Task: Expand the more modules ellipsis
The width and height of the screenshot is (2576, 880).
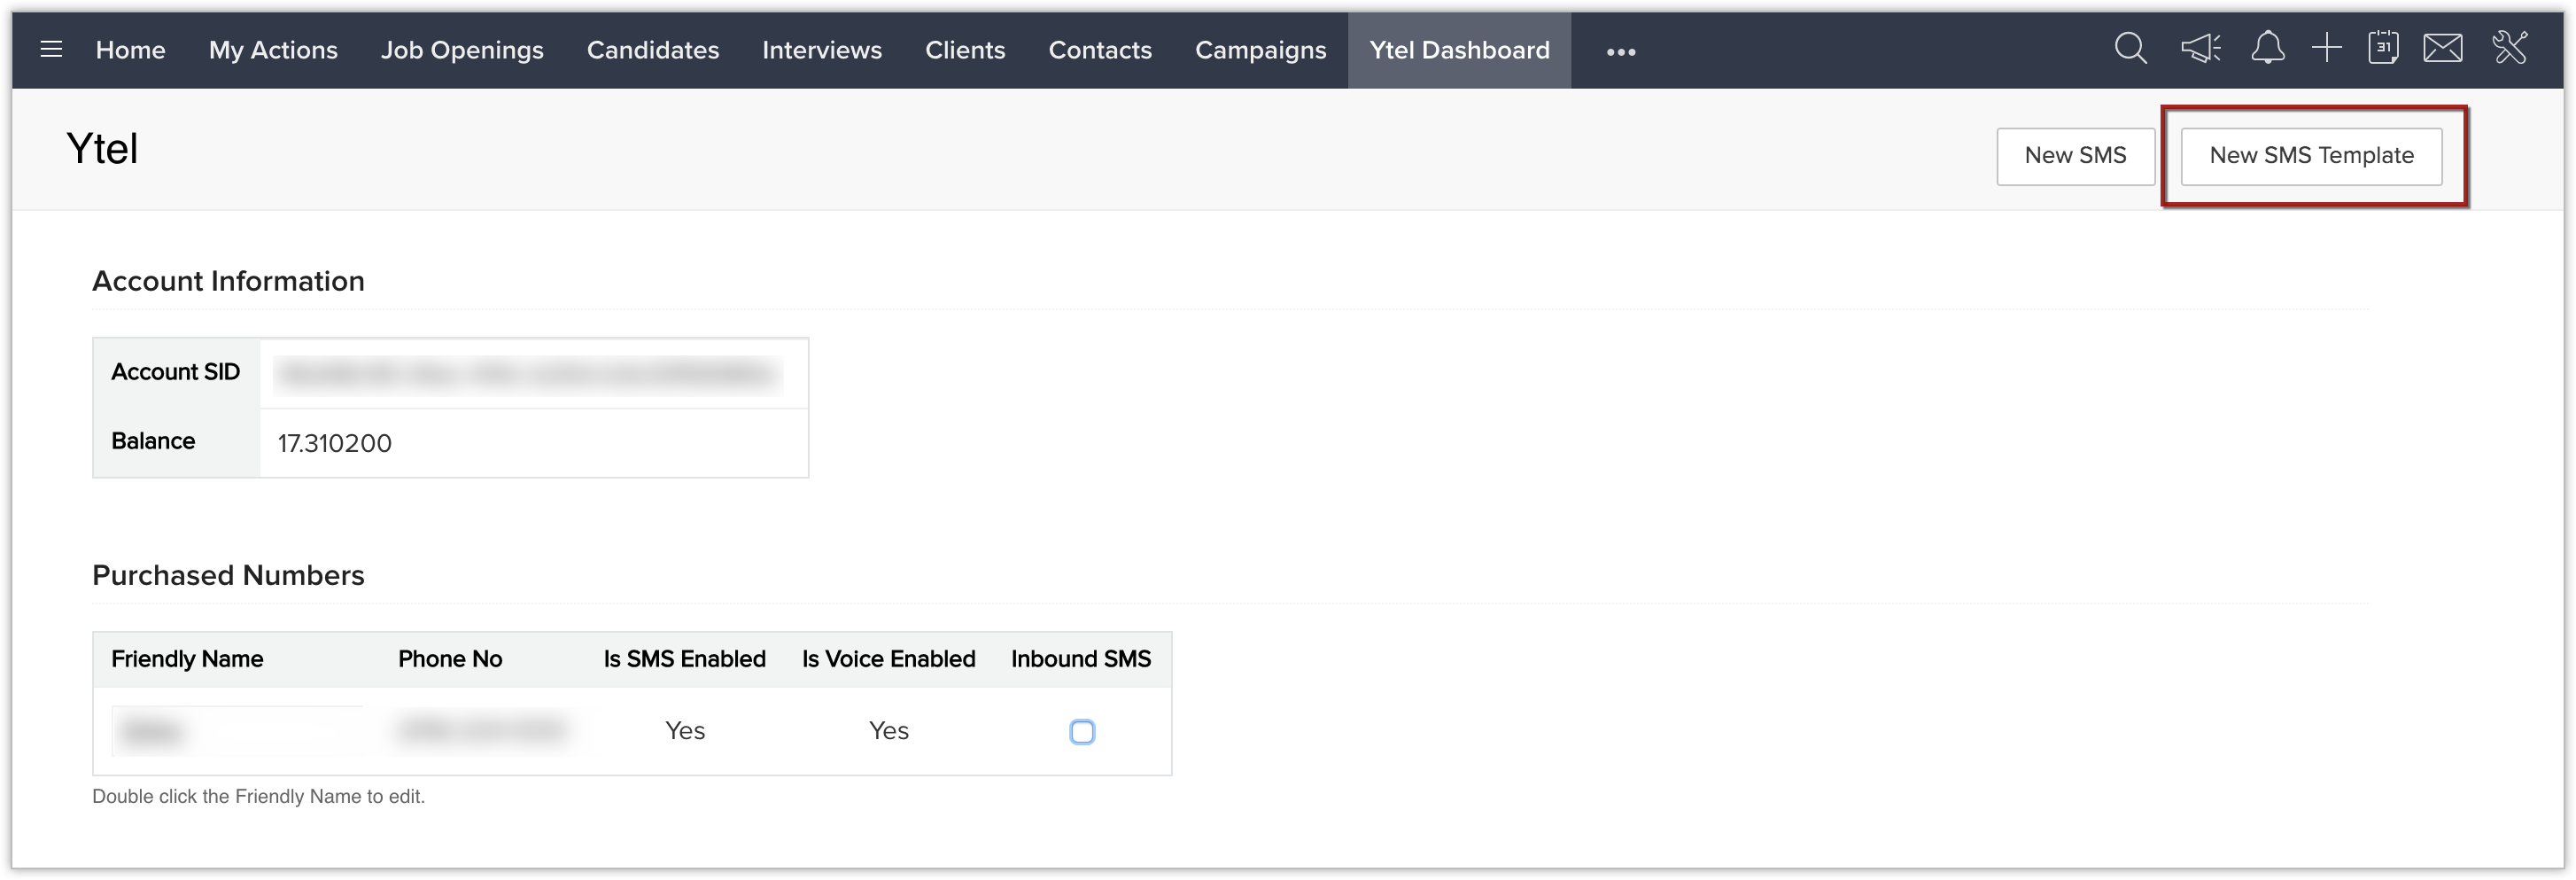Action: pos(1621,51)
